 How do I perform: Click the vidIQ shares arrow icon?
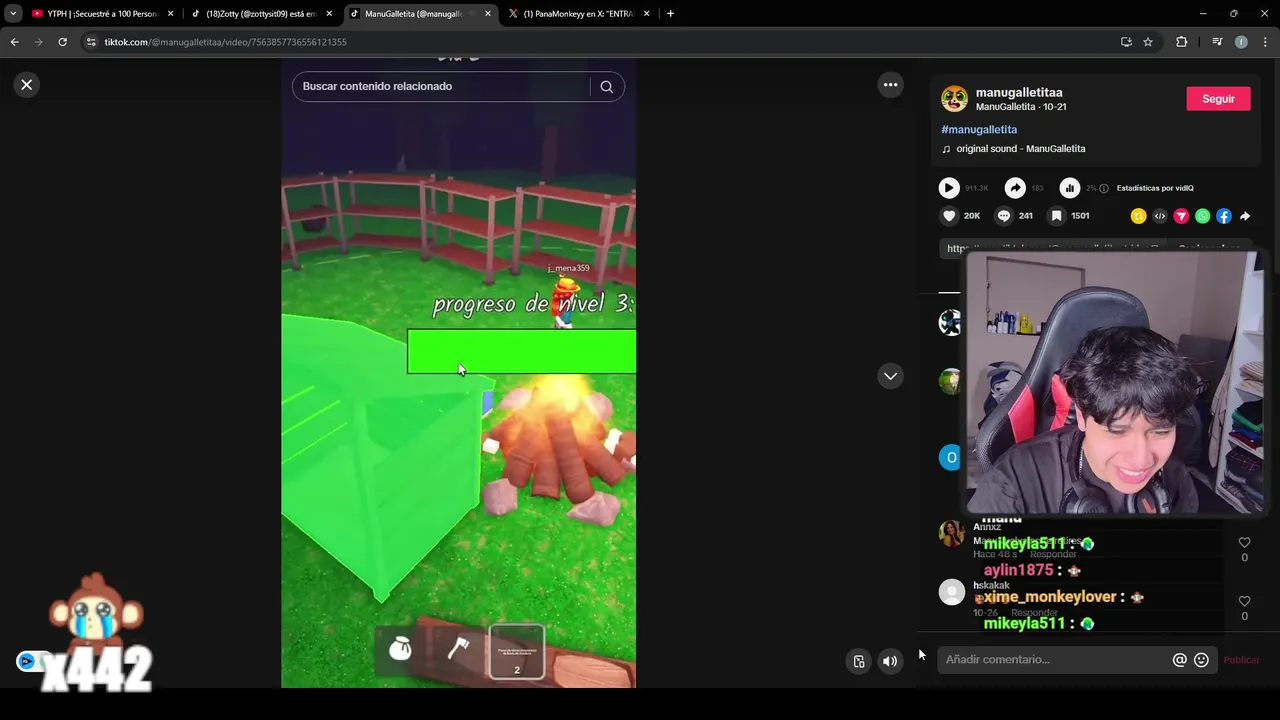pyautogui.click(x=1015, y=188)
